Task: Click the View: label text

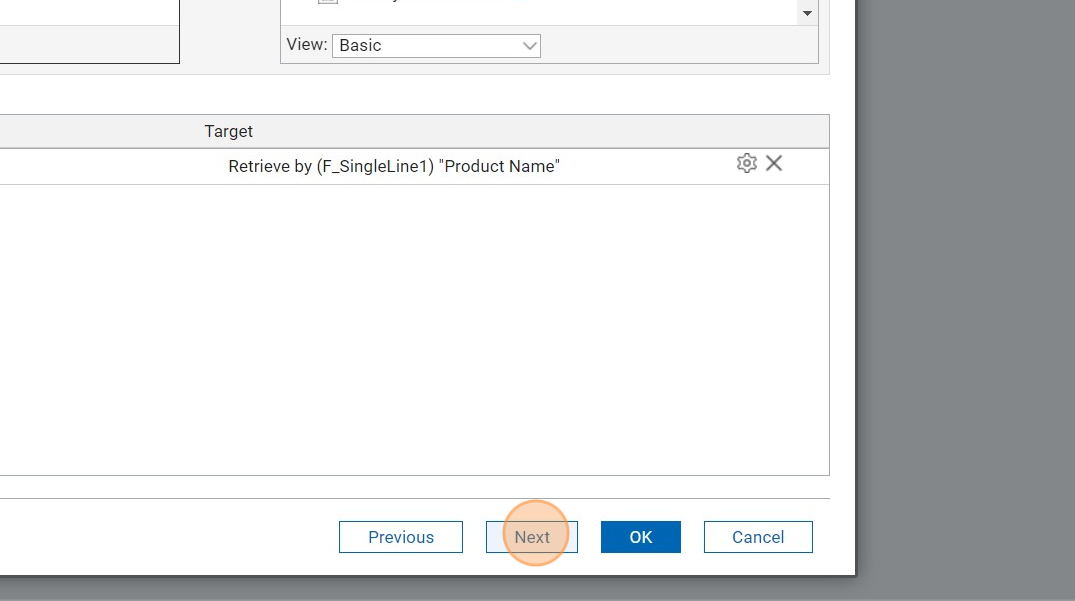Action: click(306, 45)
